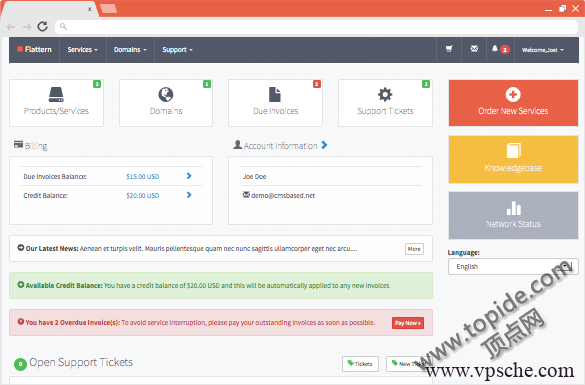
Task: Expand the Support menu
Action: [177, 50]
